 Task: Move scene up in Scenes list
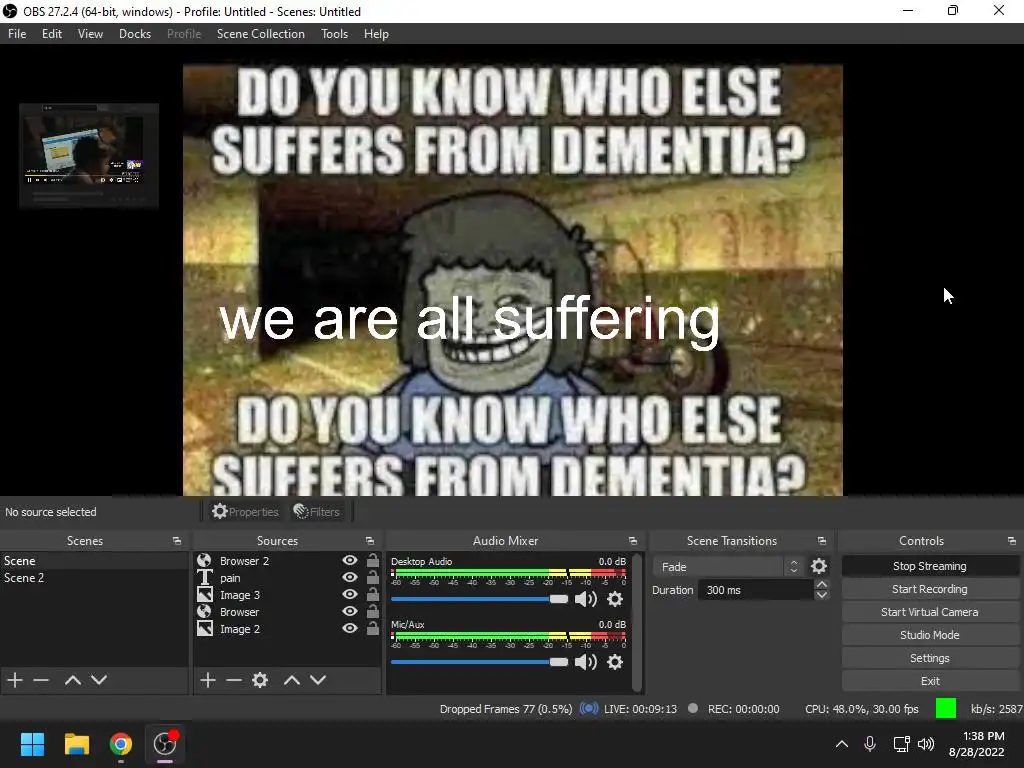click(72, 680)
